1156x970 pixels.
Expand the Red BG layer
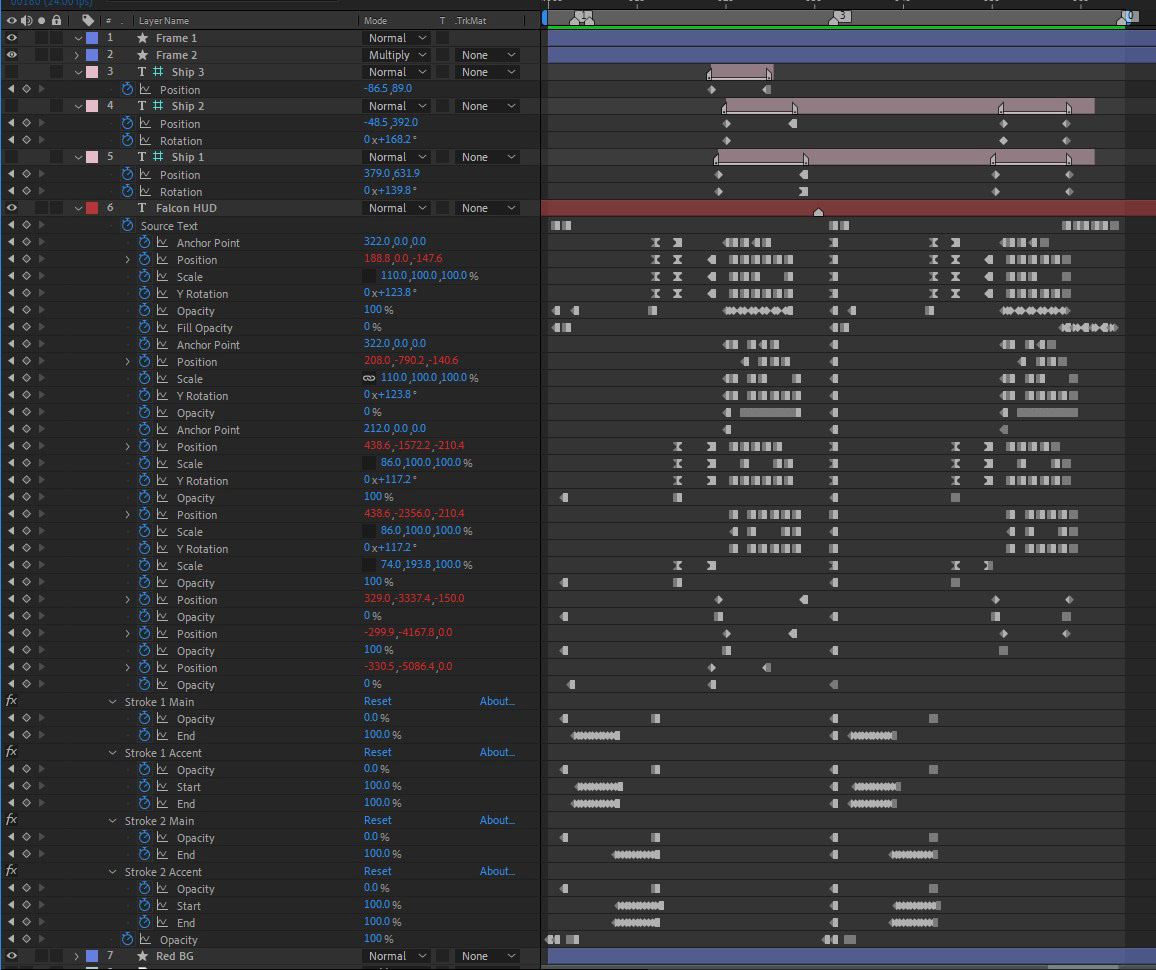click(77, 956)
